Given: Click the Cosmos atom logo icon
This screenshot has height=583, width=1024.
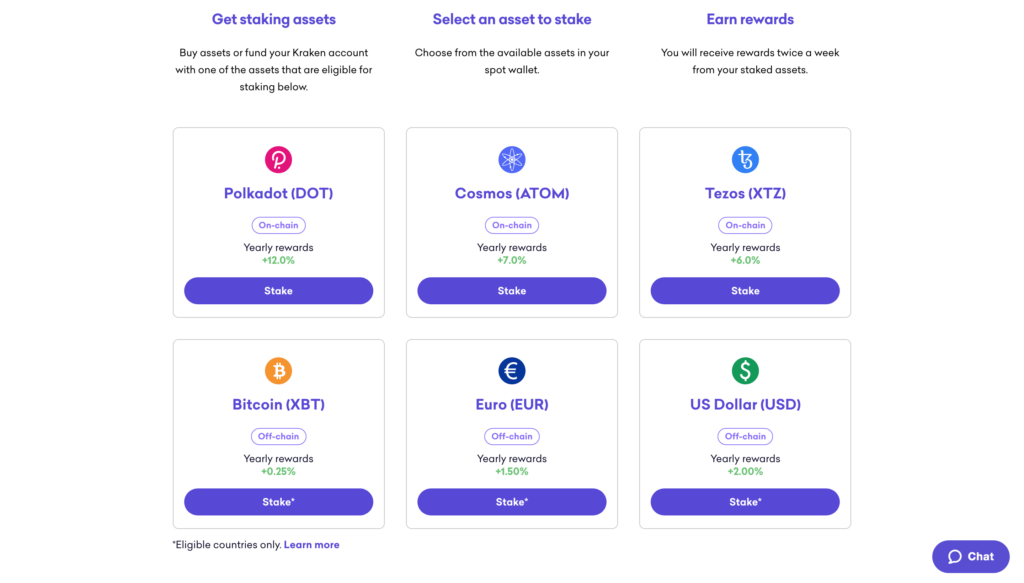Looking at the screenshot, I should click(x=511, y=159).
